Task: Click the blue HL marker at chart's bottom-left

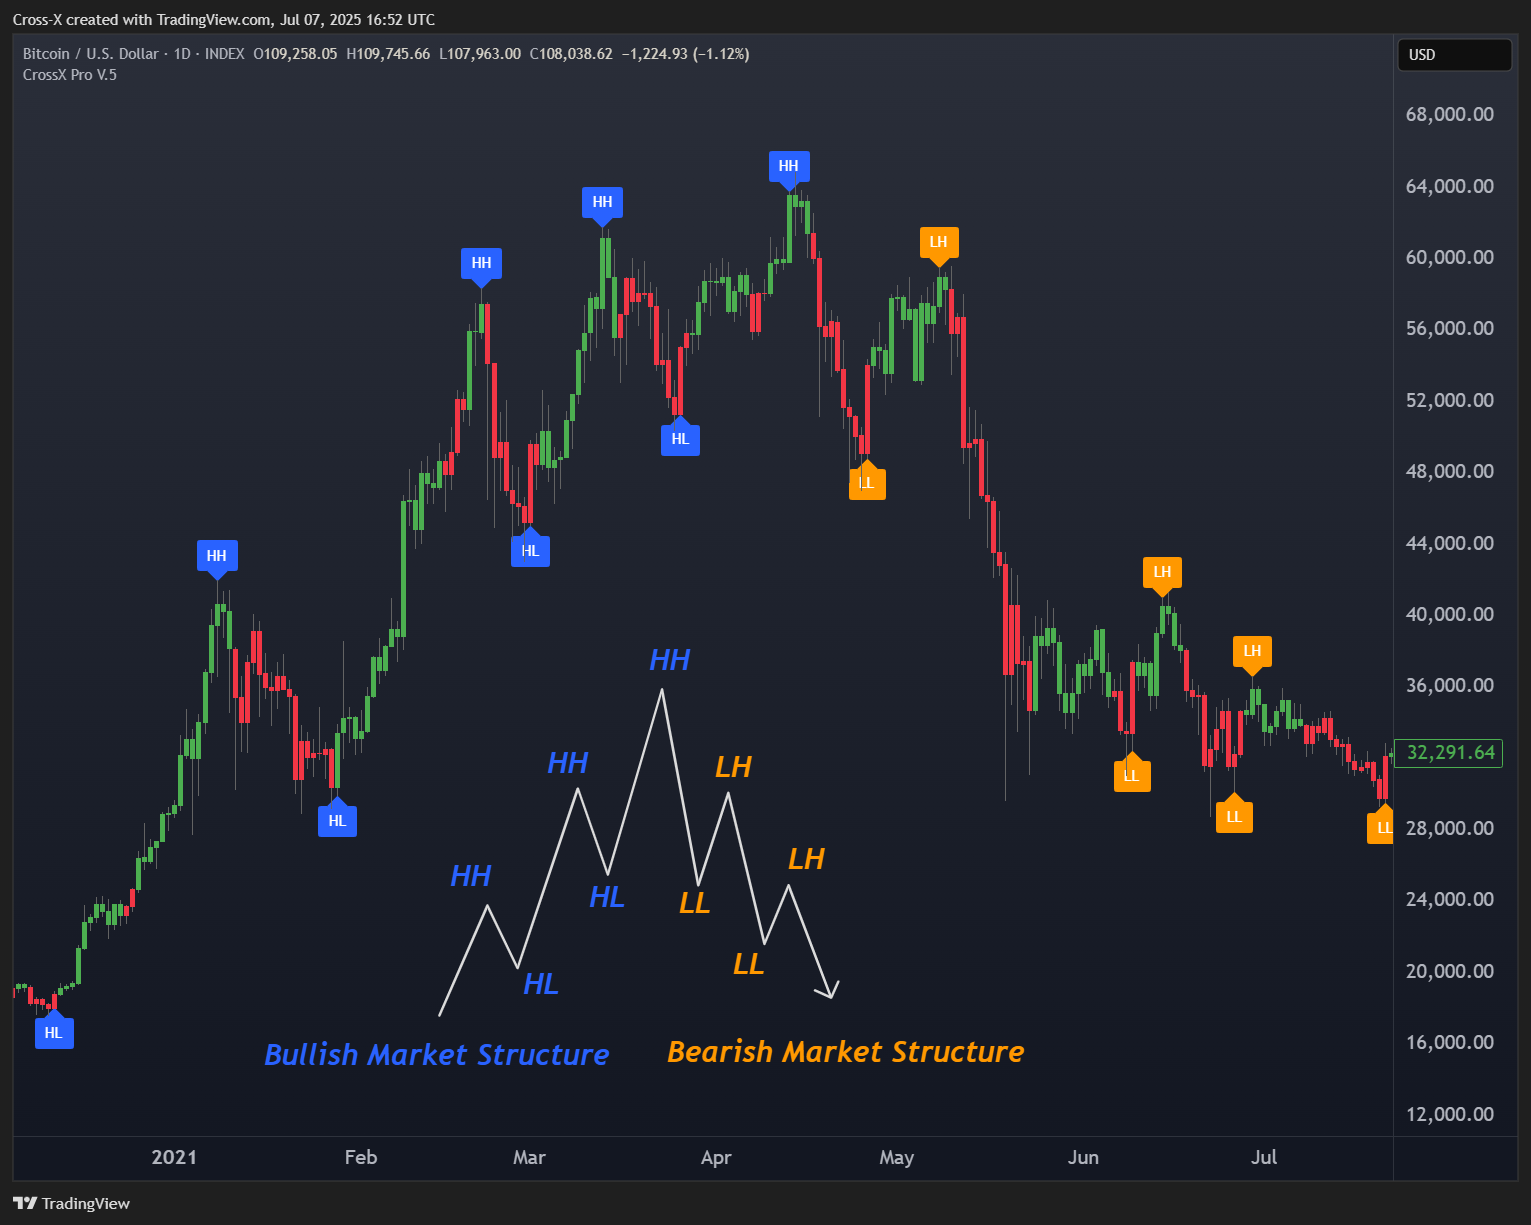Action: (x=54, y=1033)
